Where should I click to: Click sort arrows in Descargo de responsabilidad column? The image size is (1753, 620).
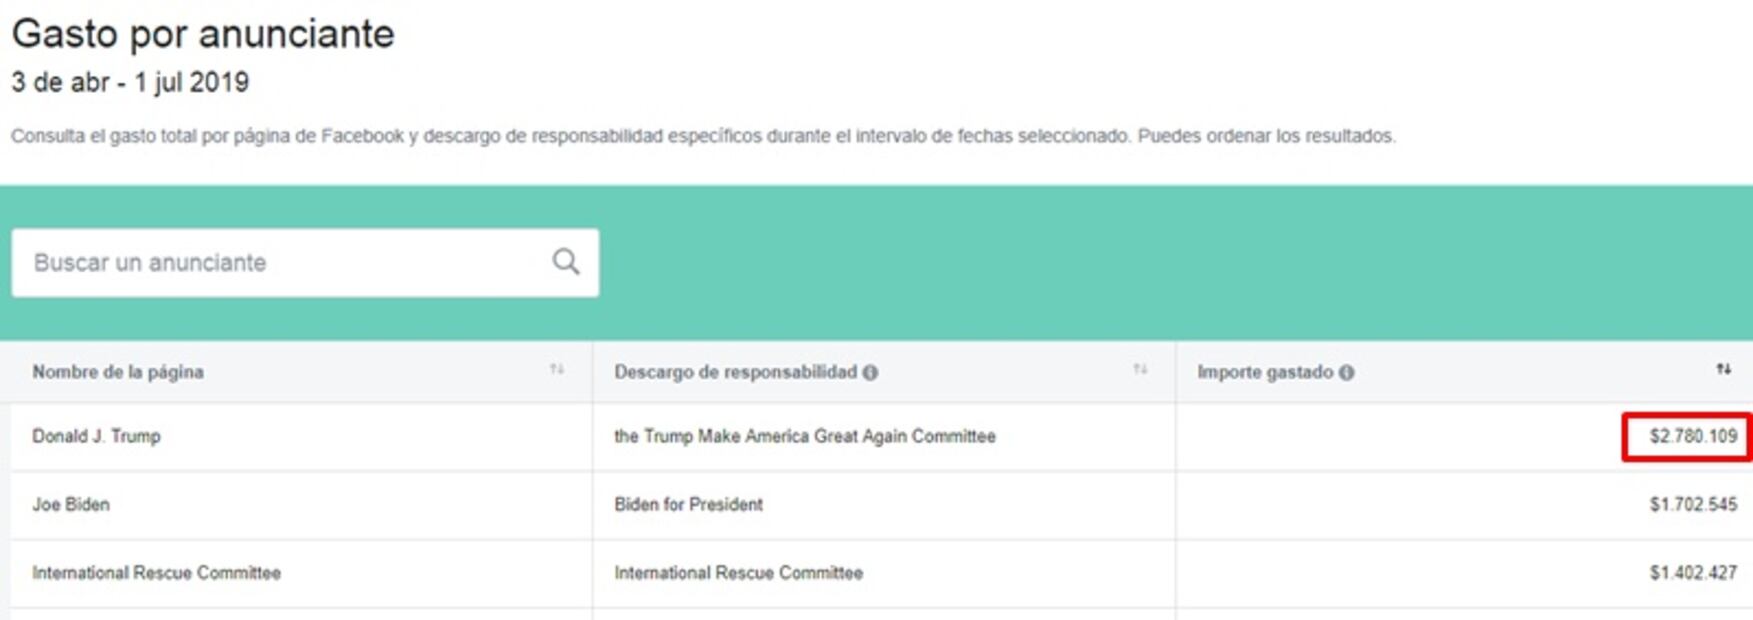tap(1140, 370)
